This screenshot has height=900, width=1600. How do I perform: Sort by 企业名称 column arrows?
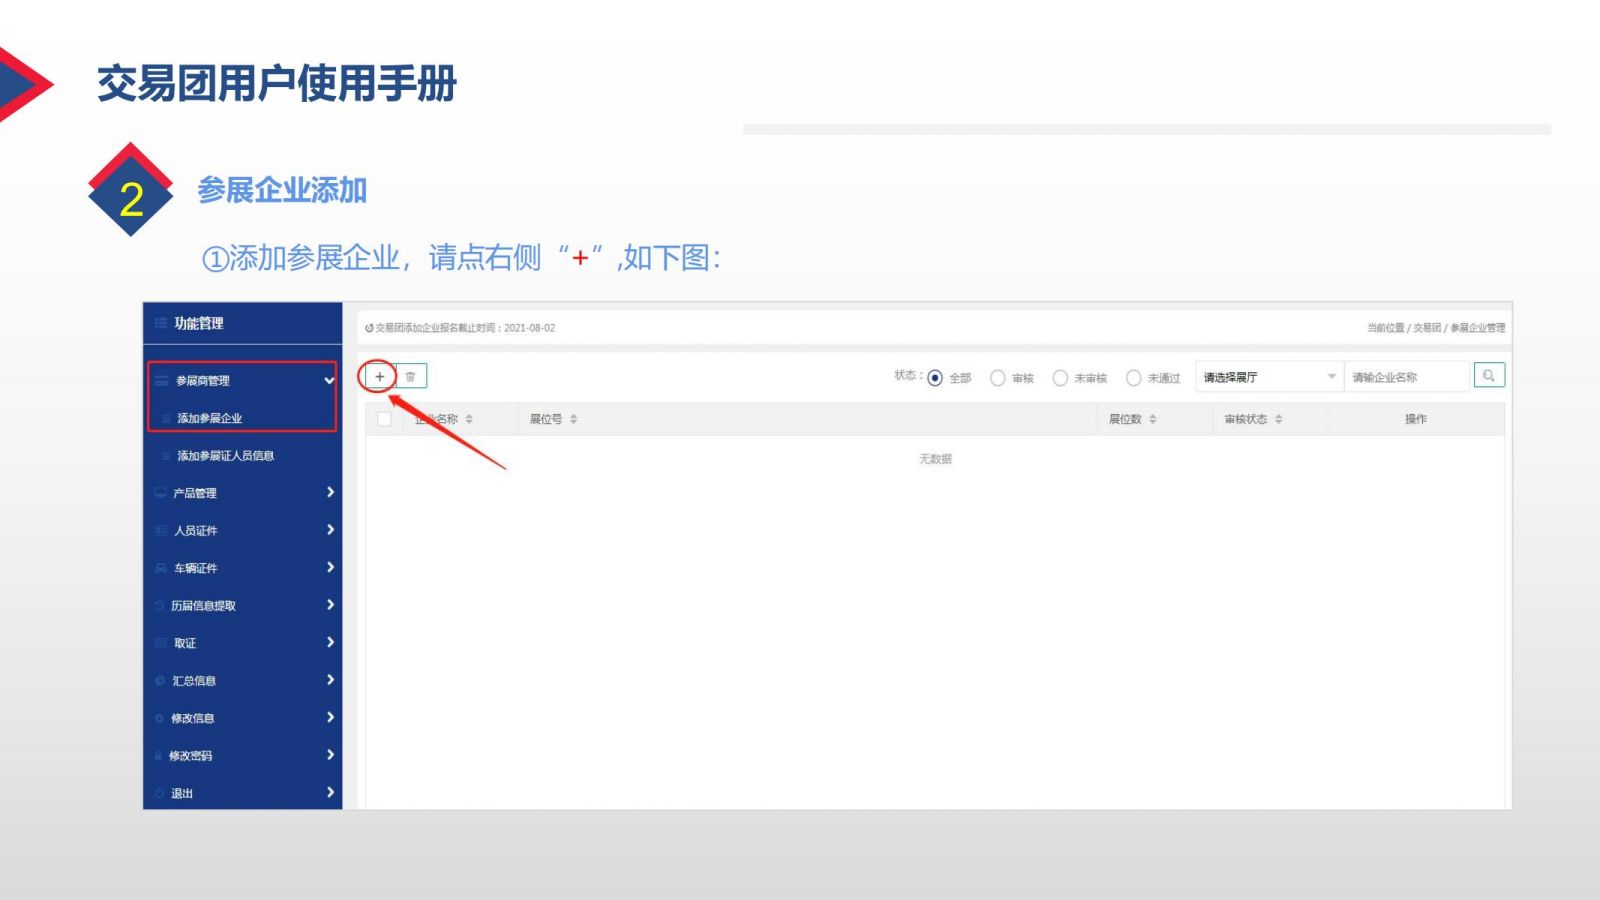pyautogui.click(x=469, y=419)
